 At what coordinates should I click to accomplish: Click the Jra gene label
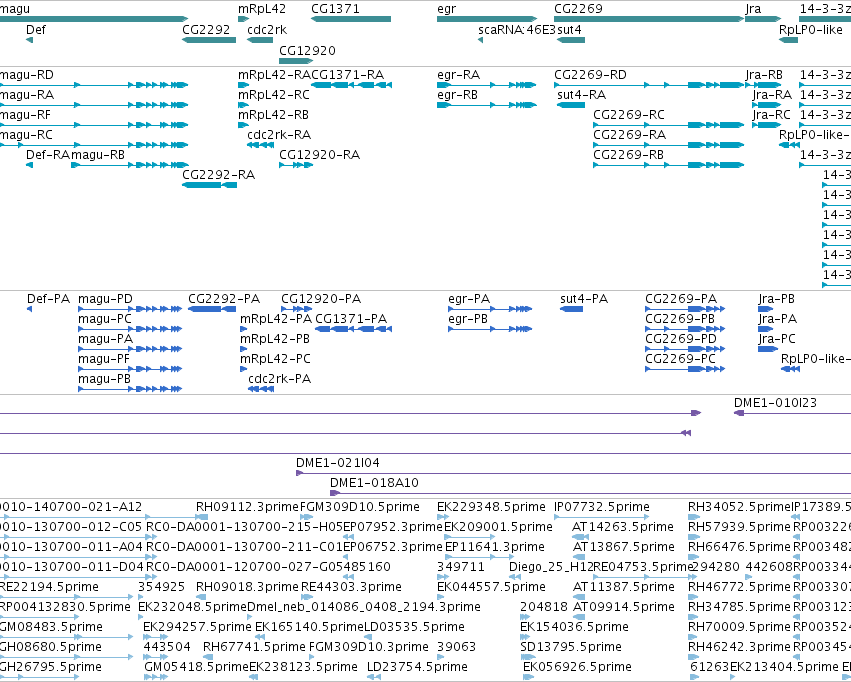(753, 9)
